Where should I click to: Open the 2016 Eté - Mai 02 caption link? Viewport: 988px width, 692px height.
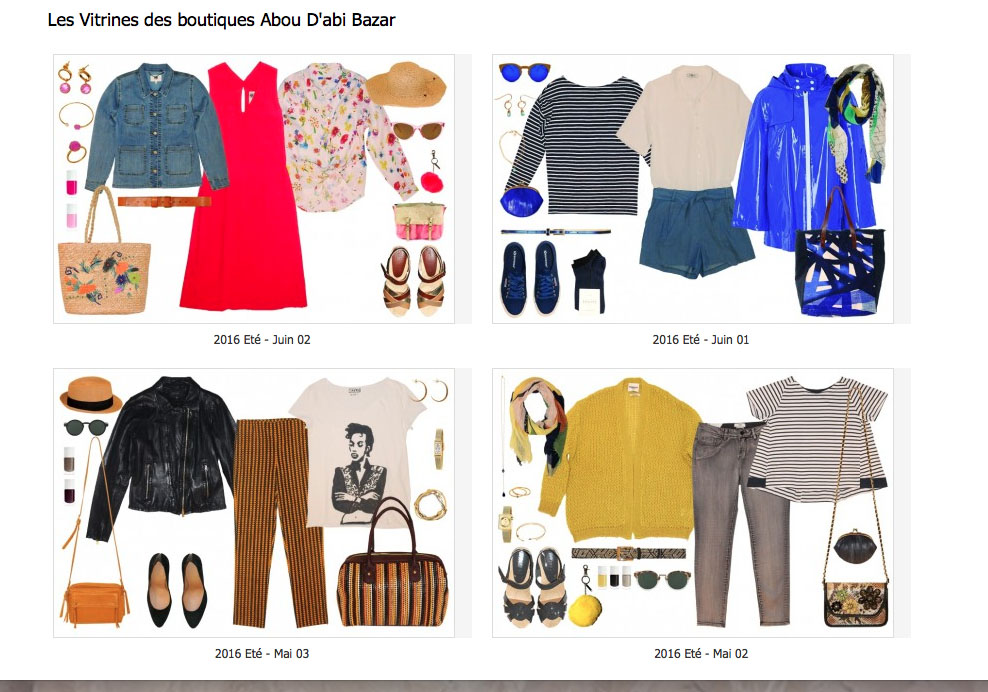701,654
